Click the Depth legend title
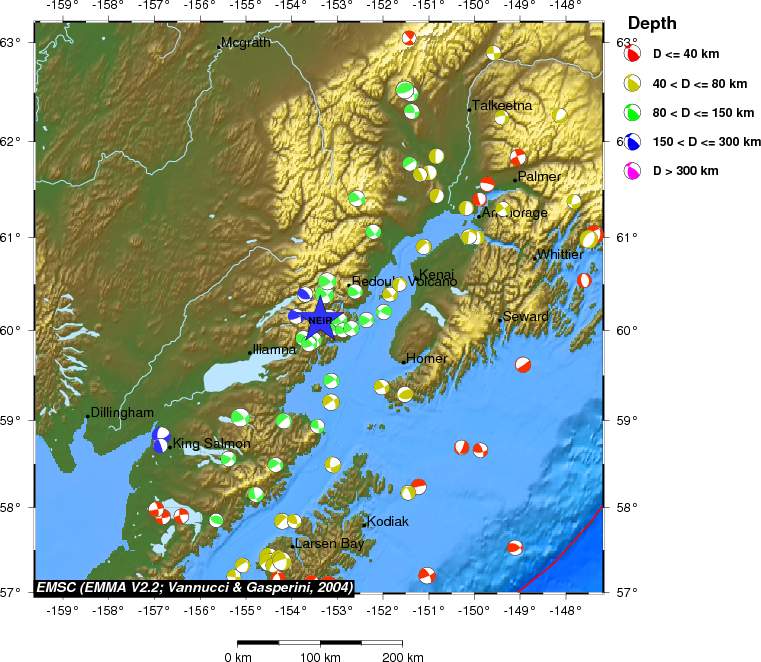This screenshot has height=662, width=761. coord(651,23)
